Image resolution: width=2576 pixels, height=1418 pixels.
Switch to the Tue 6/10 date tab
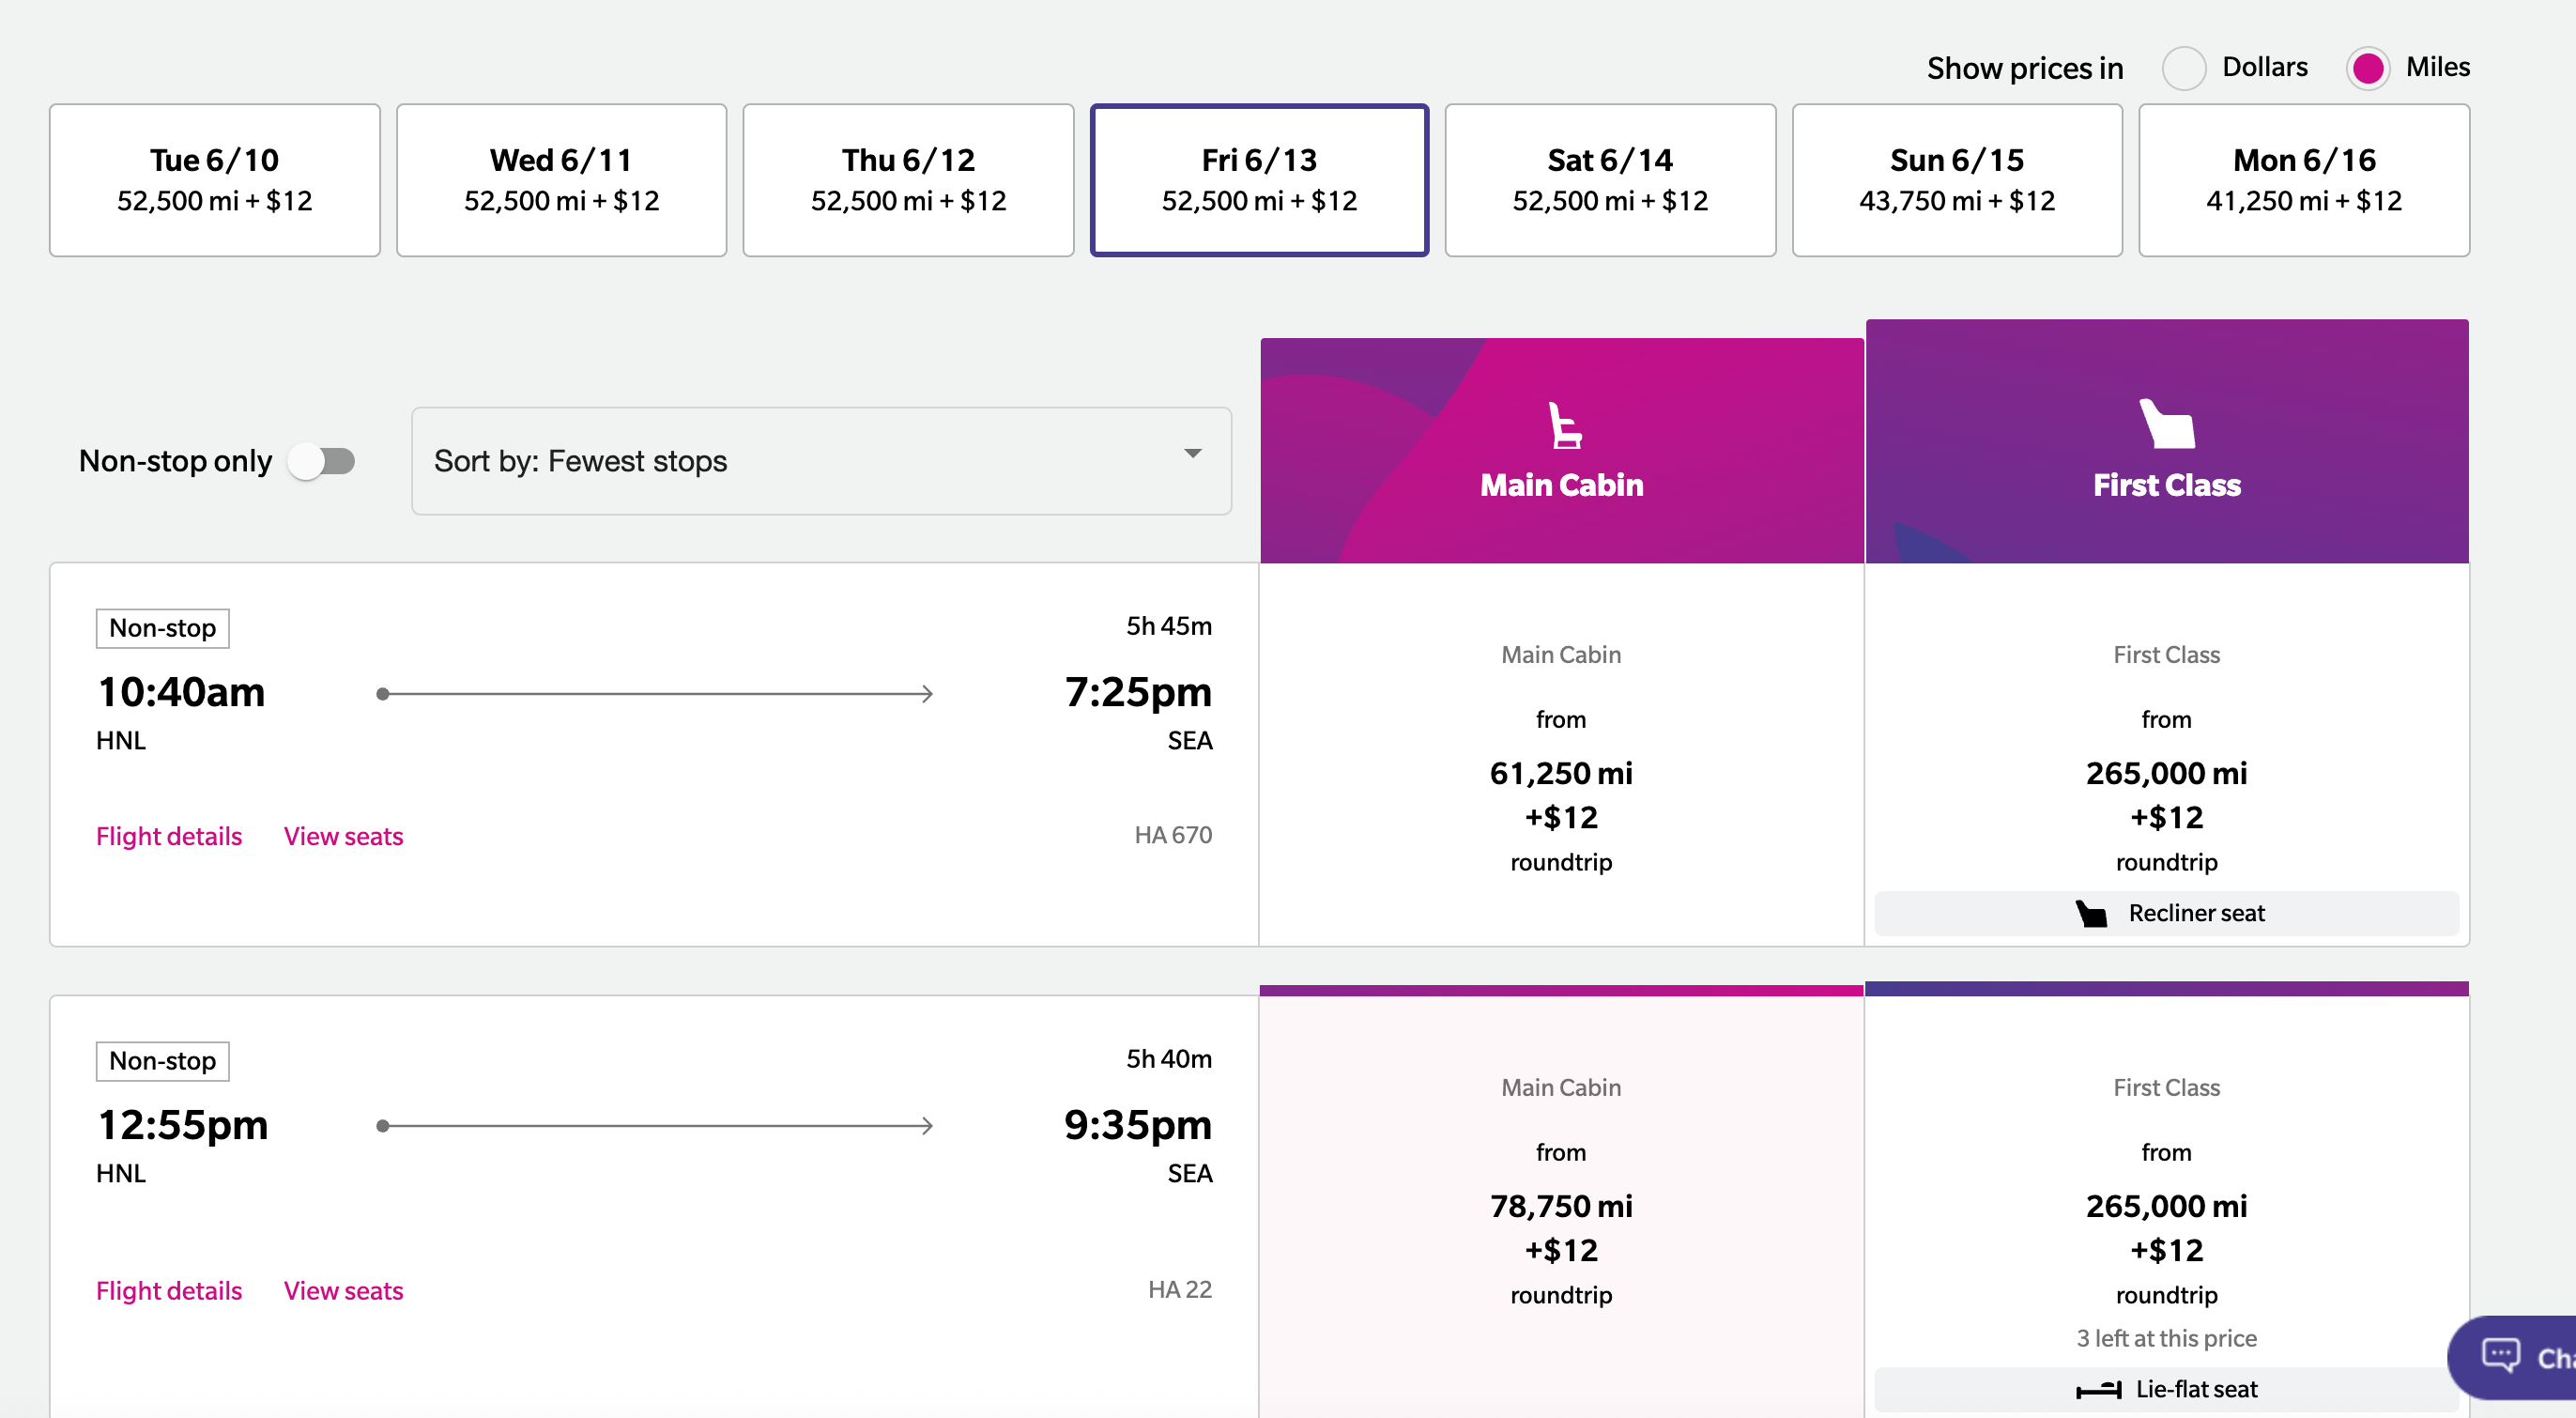click(214, 180)
